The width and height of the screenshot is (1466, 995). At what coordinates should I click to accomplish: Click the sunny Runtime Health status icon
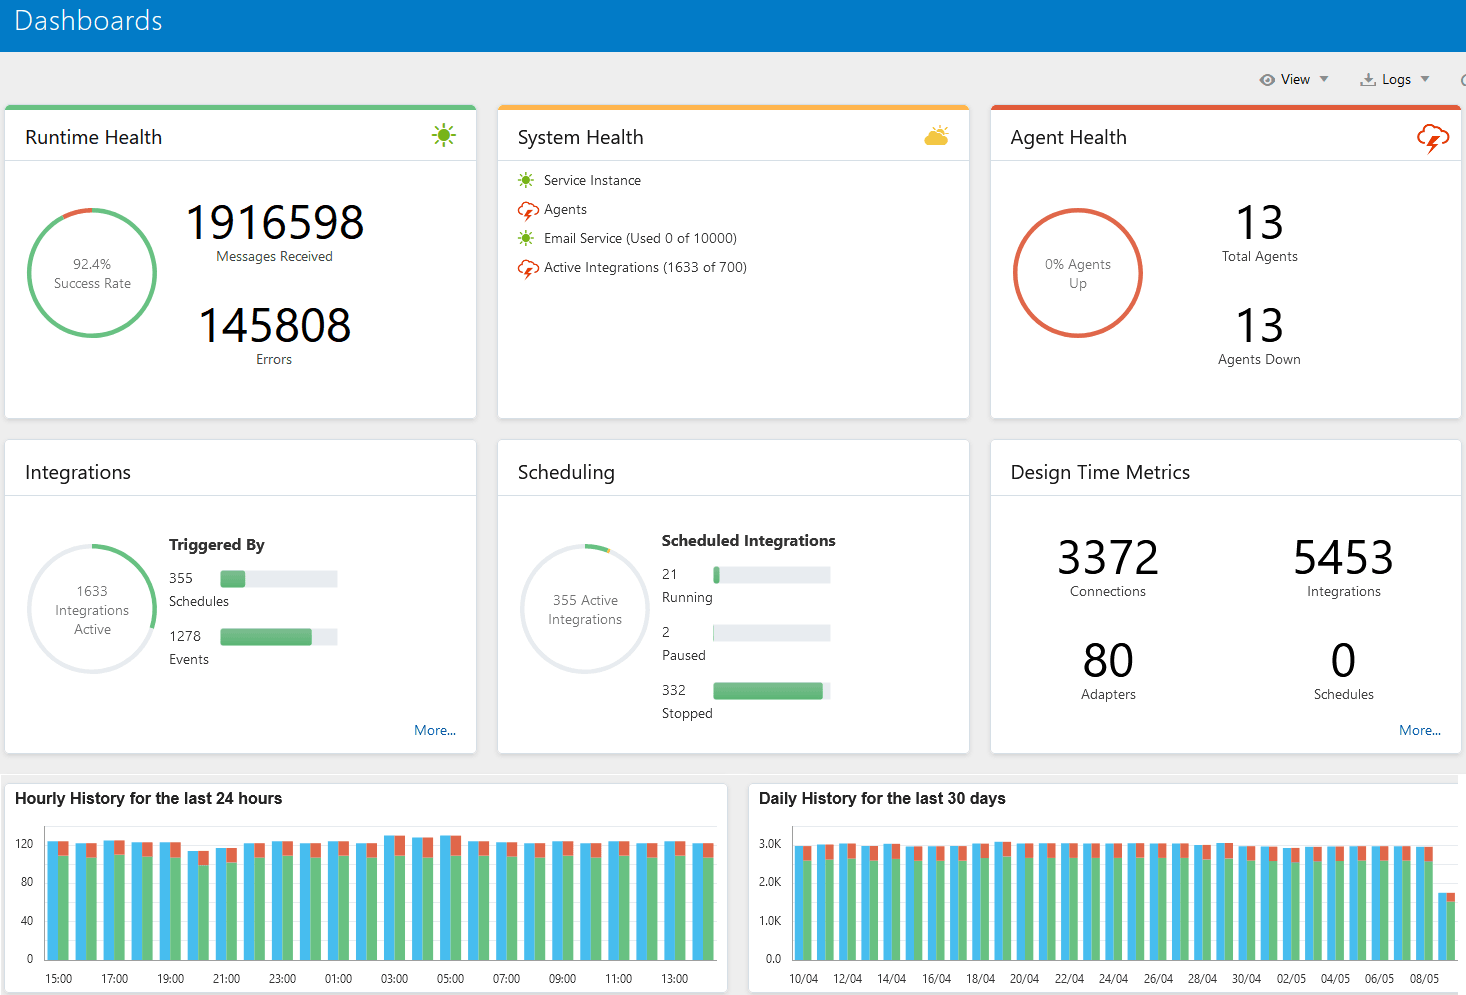point(444,136)
